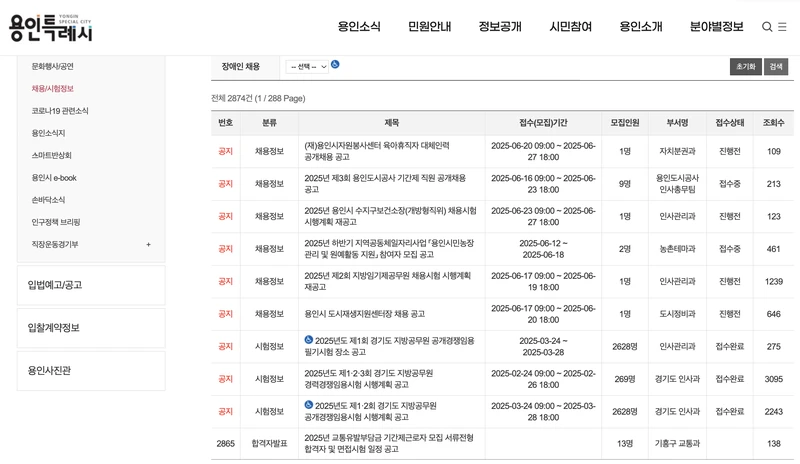Click the 모집인원 column header

[x=625, y=123]
